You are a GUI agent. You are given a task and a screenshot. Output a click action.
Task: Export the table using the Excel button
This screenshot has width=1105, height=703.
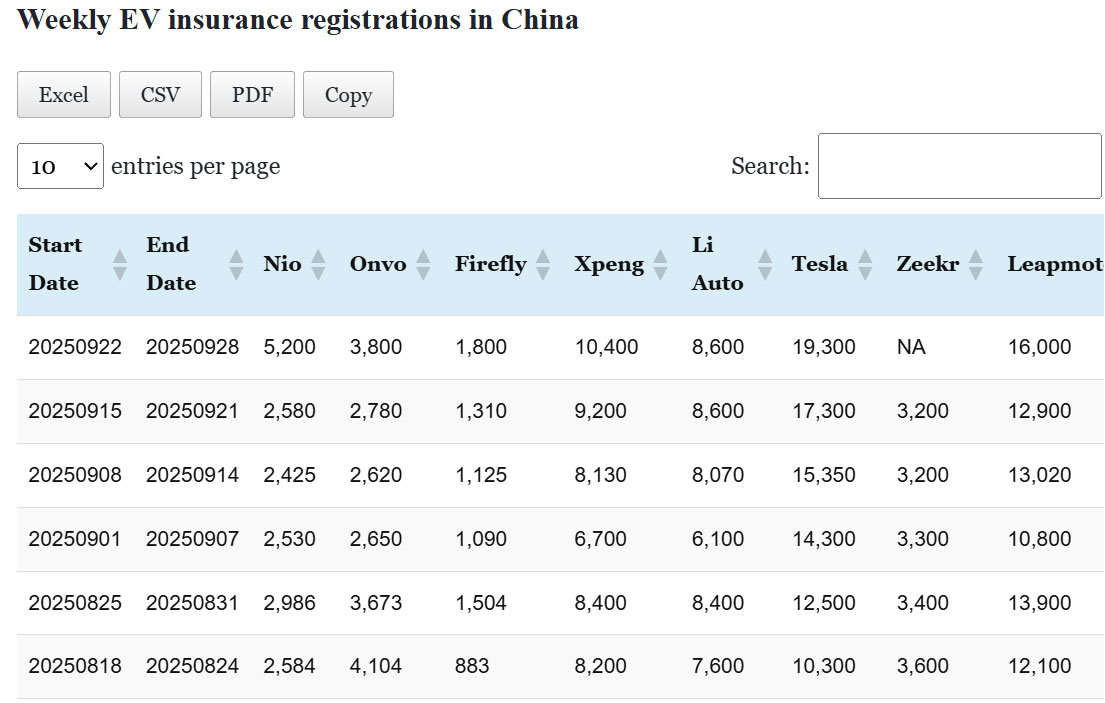coord(64,95)
